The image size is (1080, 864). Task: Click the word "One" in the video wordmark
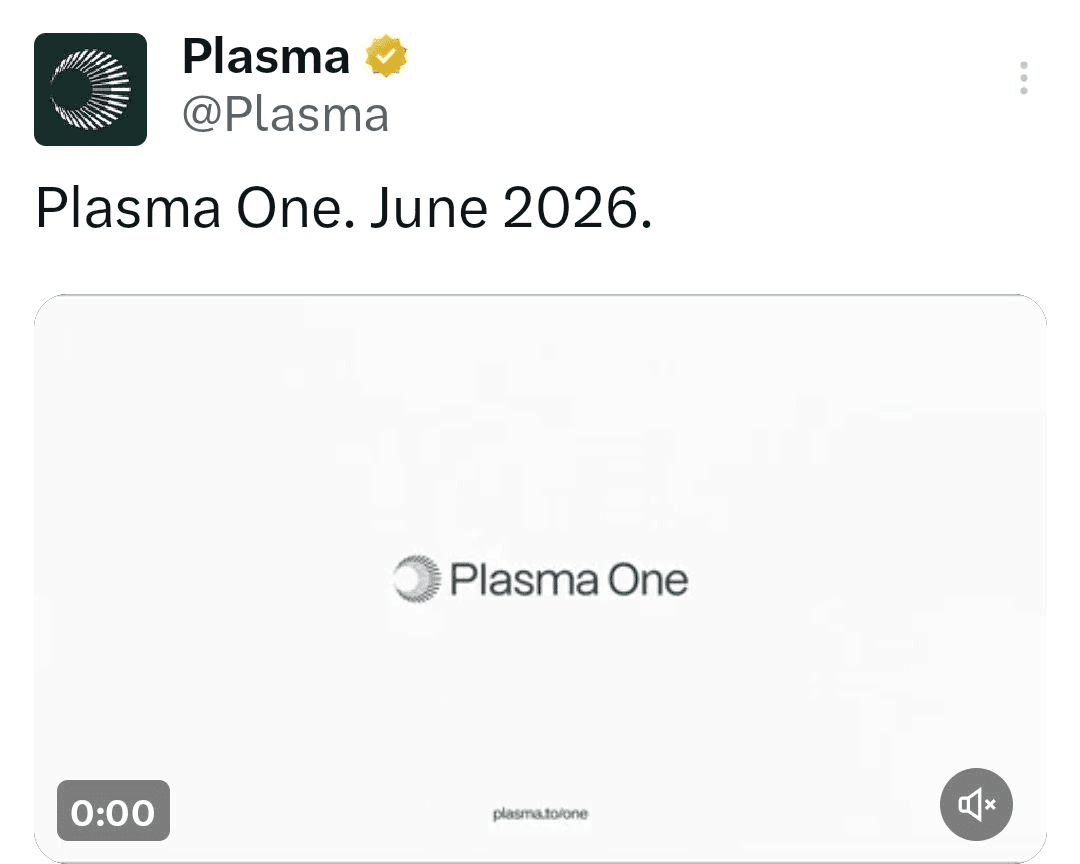point(648,580)
